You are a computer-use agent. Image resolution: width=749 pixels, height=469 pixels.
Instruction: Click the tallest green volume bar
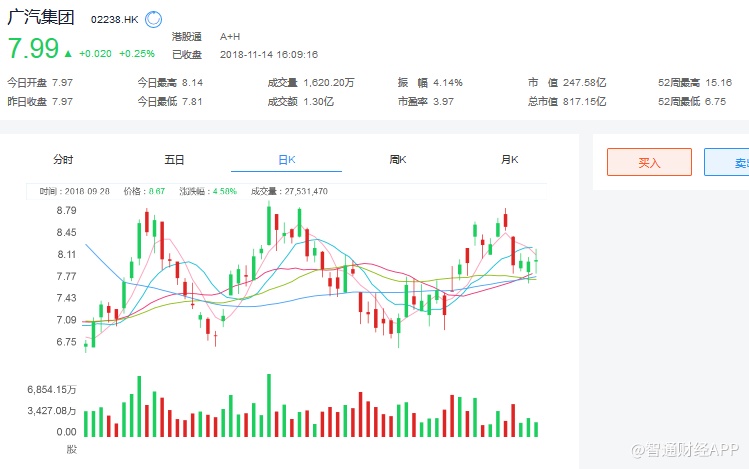pos(269,405)
